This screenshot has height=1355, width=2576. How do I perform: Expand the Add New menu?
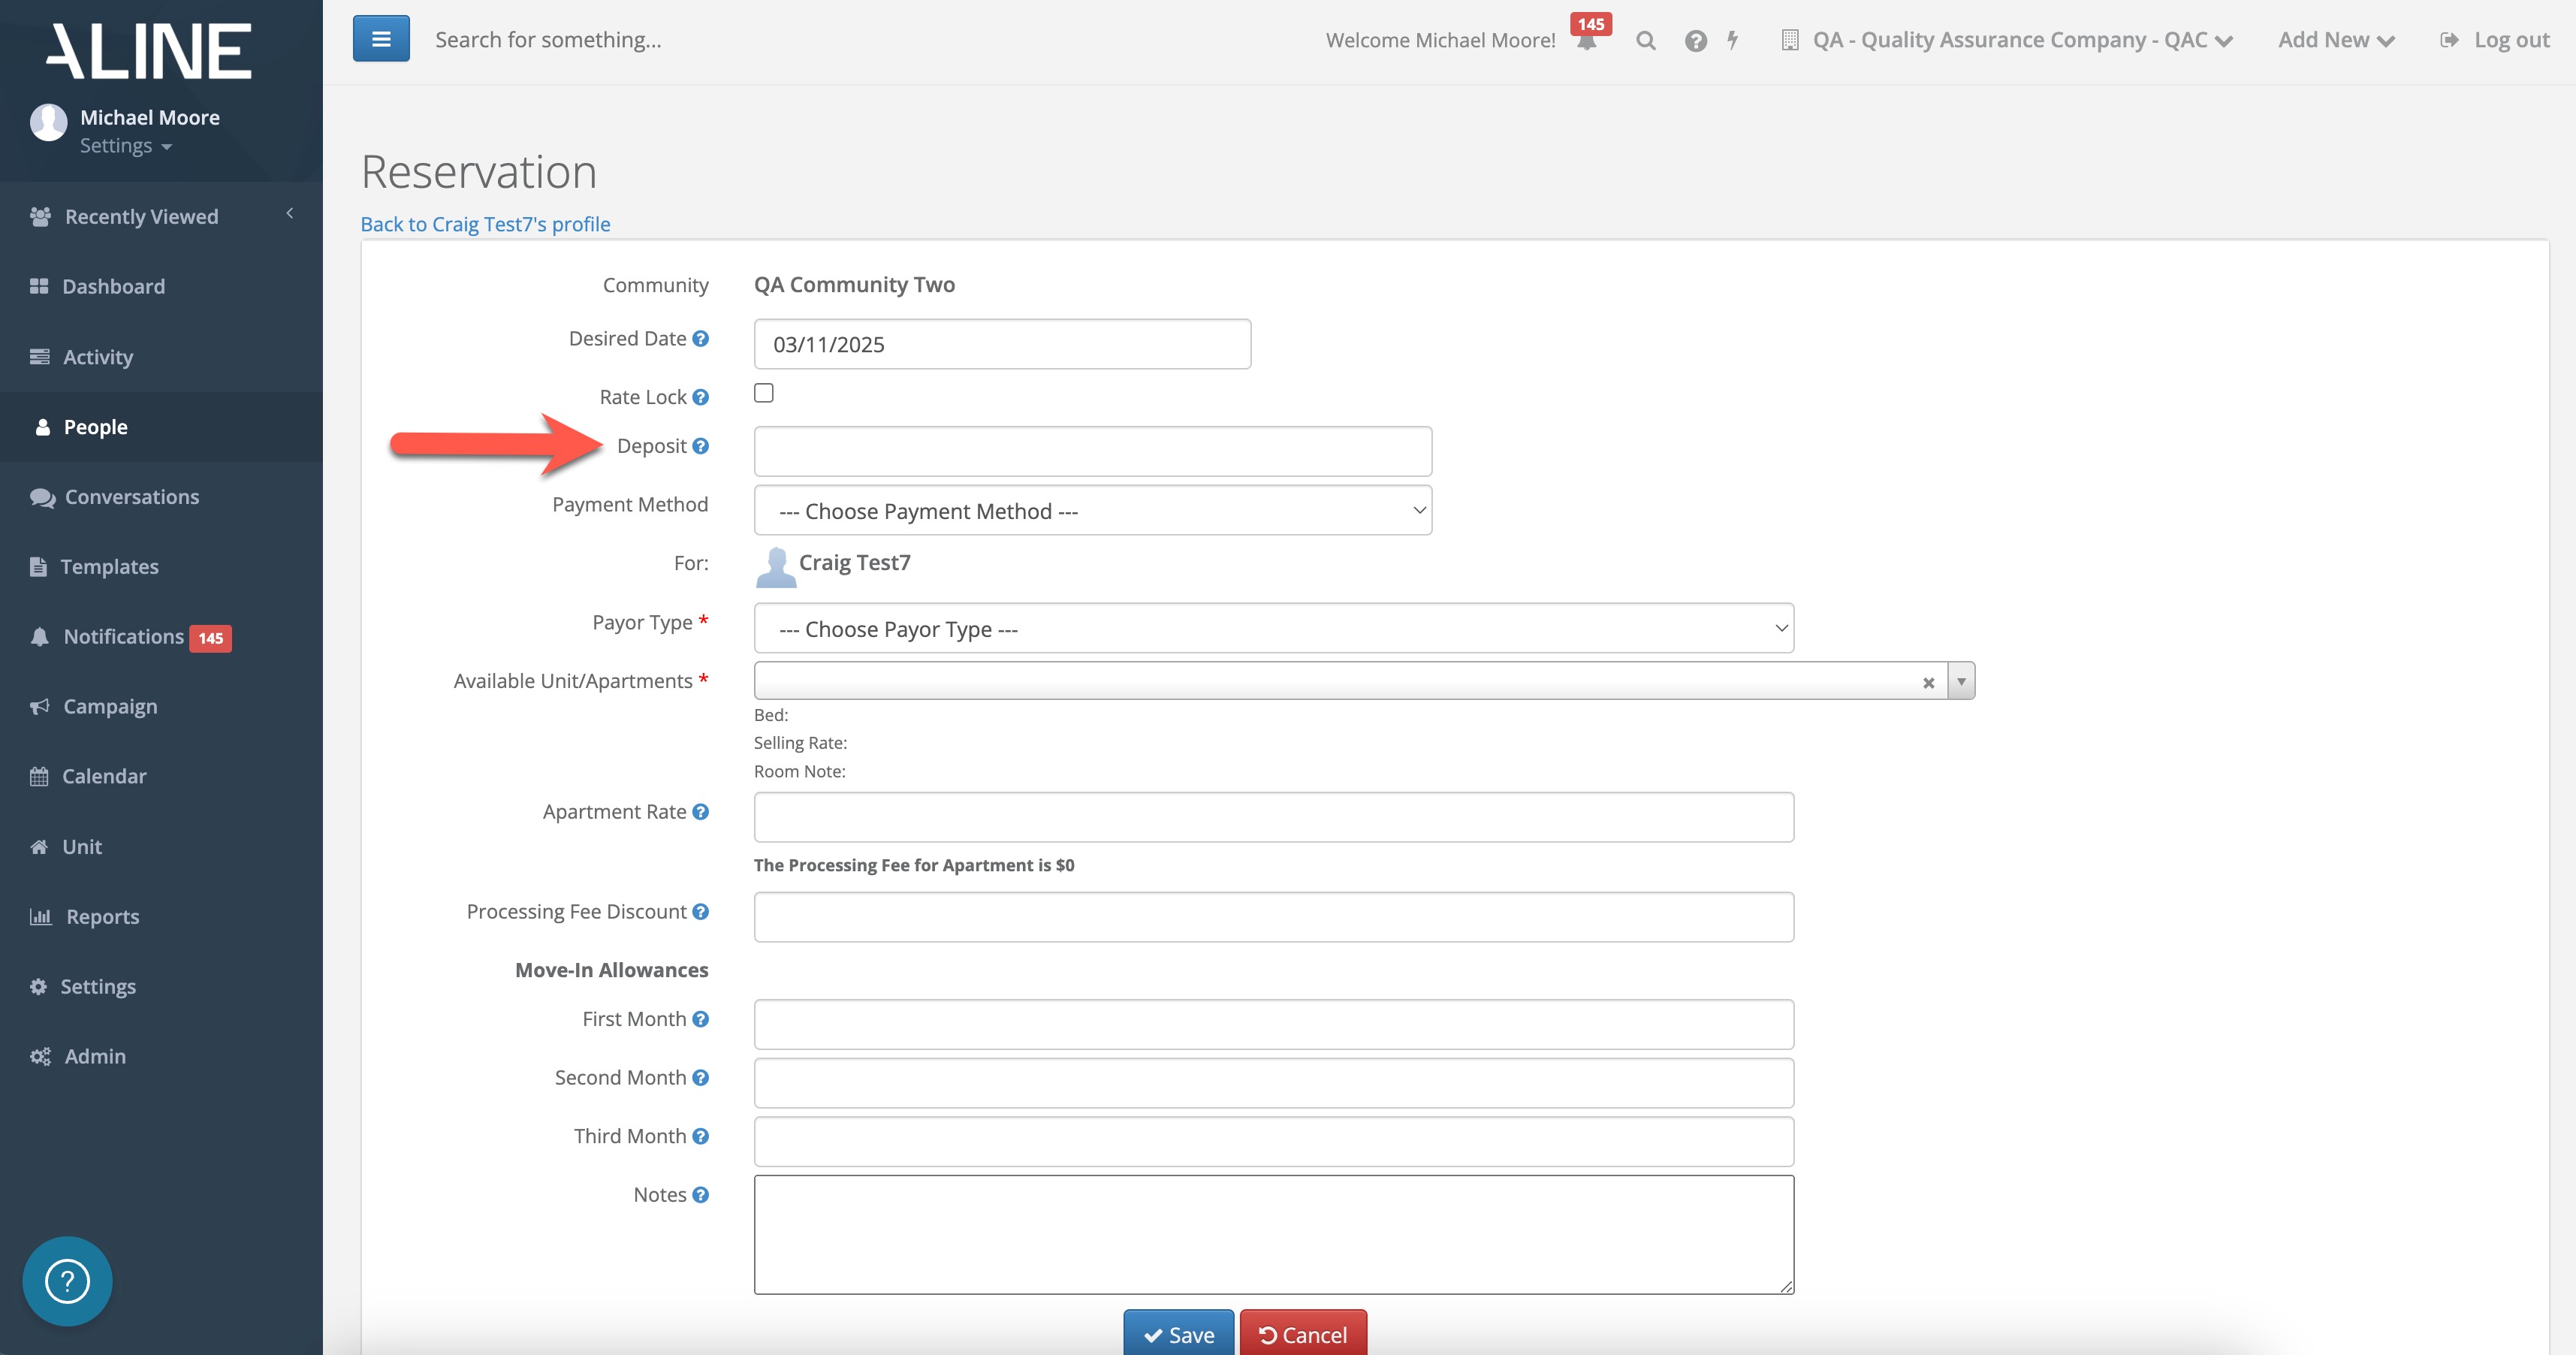point(2335,40)
